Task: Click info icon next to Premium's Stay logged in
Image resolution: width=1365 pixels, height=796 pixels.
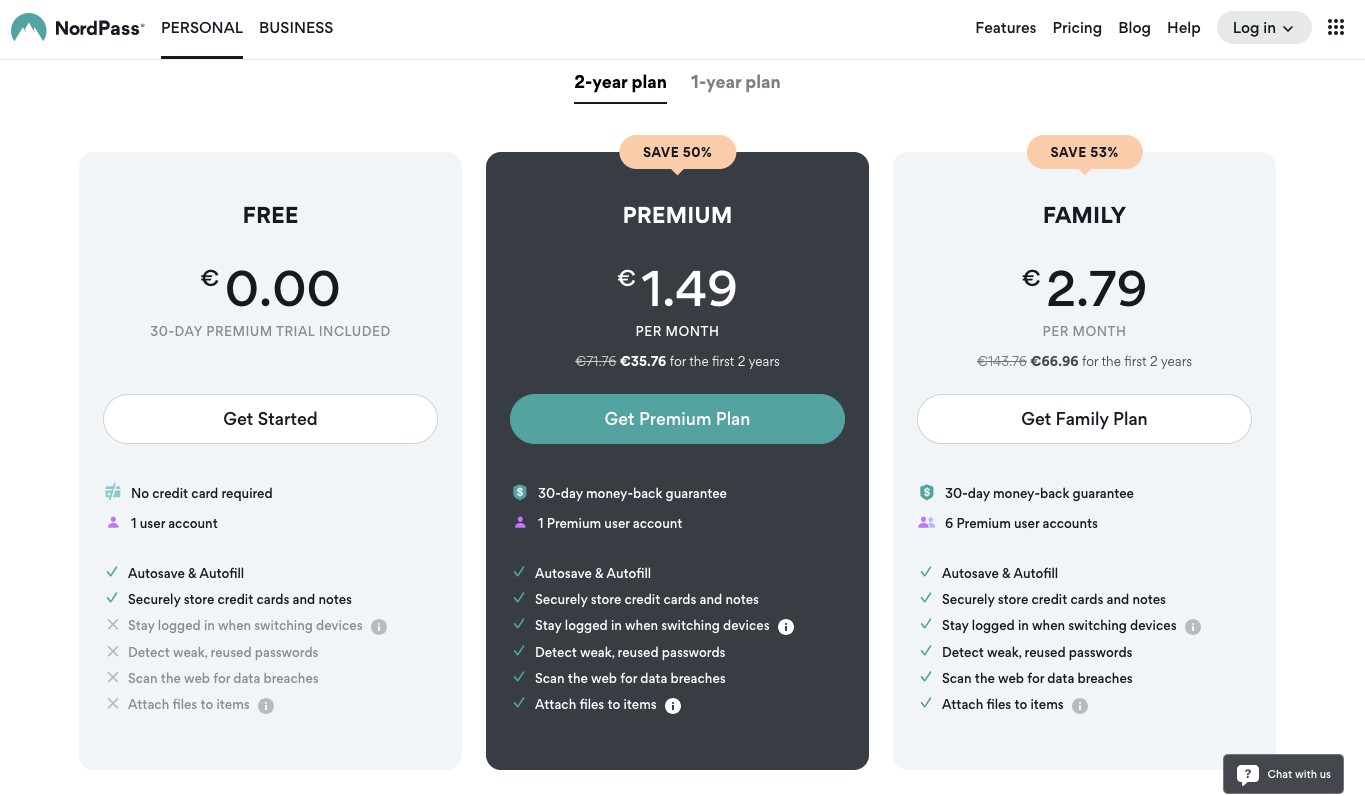Action: (786, 627)
